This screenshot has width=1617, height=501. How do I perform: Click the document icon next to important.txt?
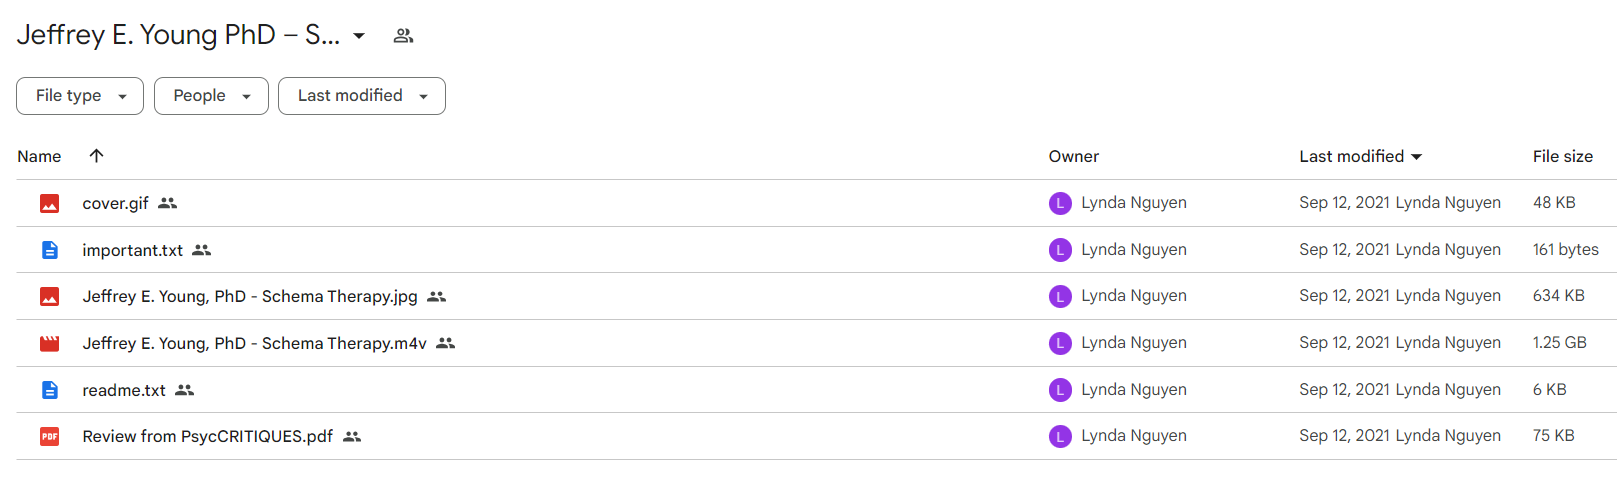tap(49, 250)
